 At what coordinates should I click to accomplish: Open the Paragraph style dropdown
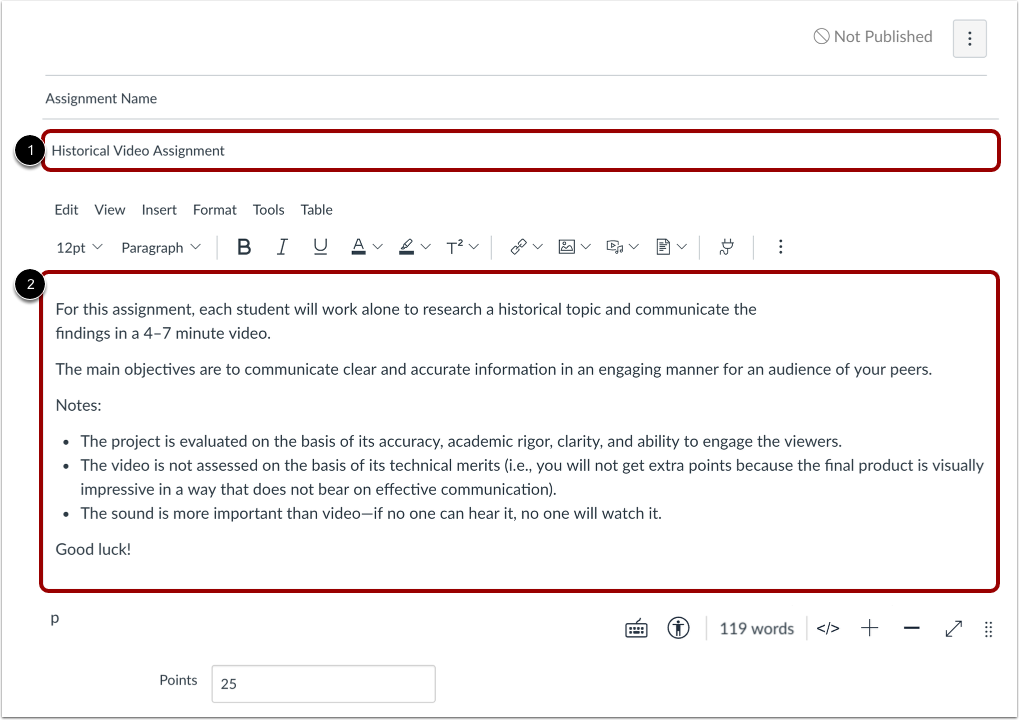(160, 246)
